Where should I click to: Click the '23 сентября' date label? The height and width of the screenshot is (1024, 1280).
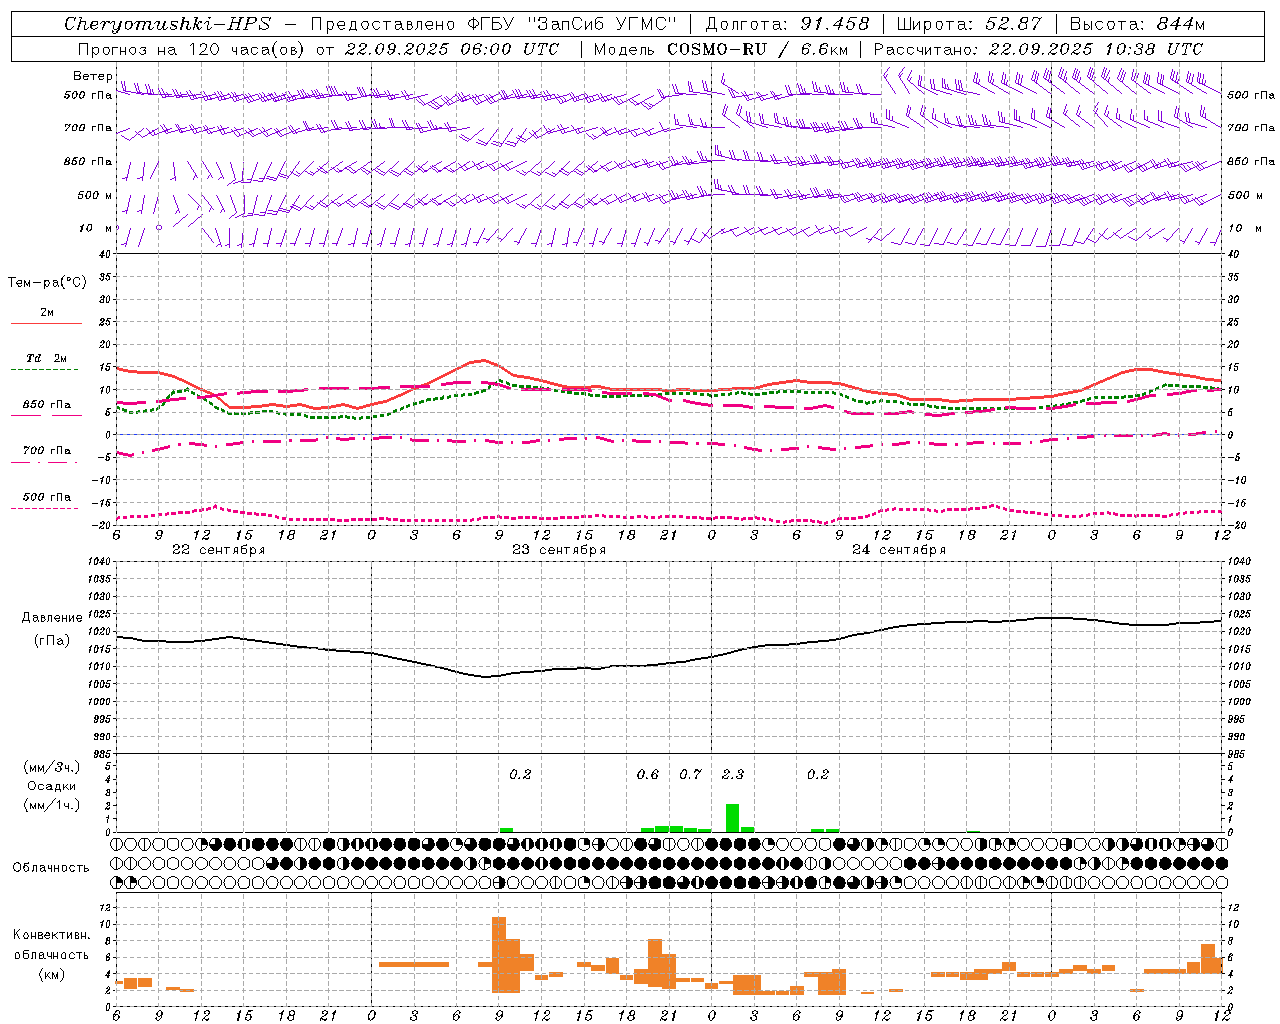point(559,550)
